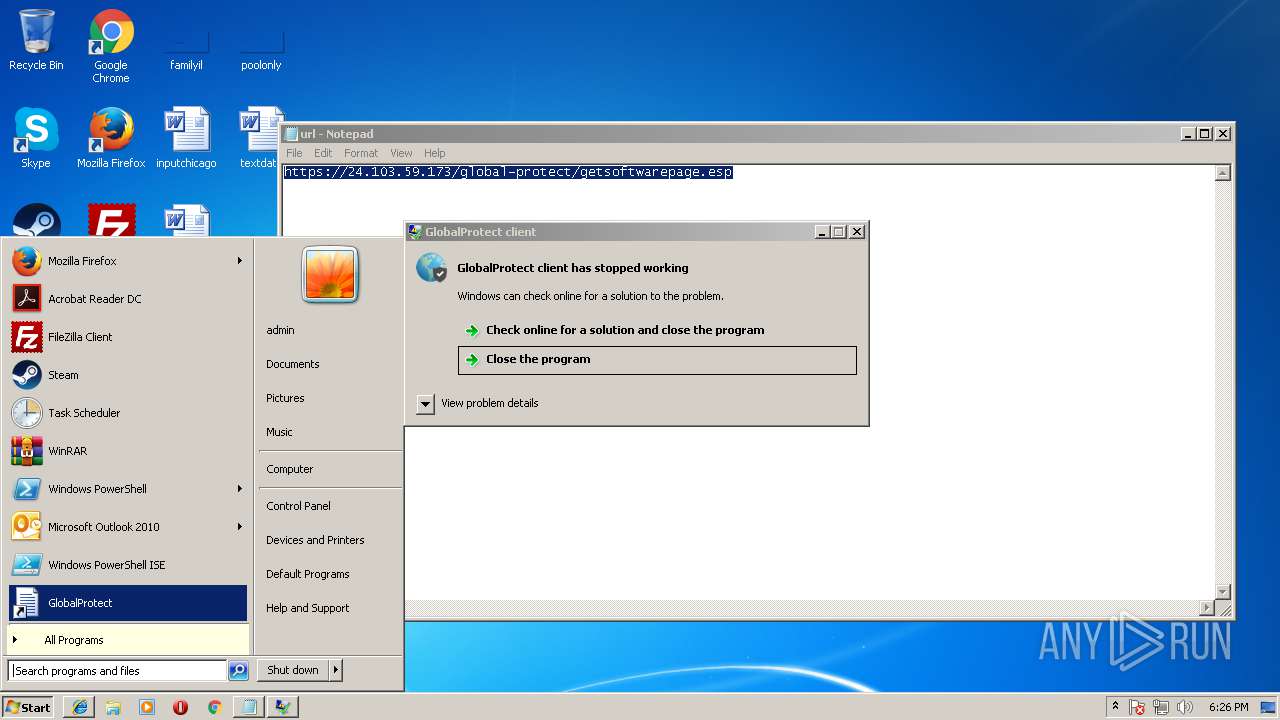Click the Chrome icon on the taskbar
The image size is (1280, 720).
pyautogui.click(x=214, y=707)
